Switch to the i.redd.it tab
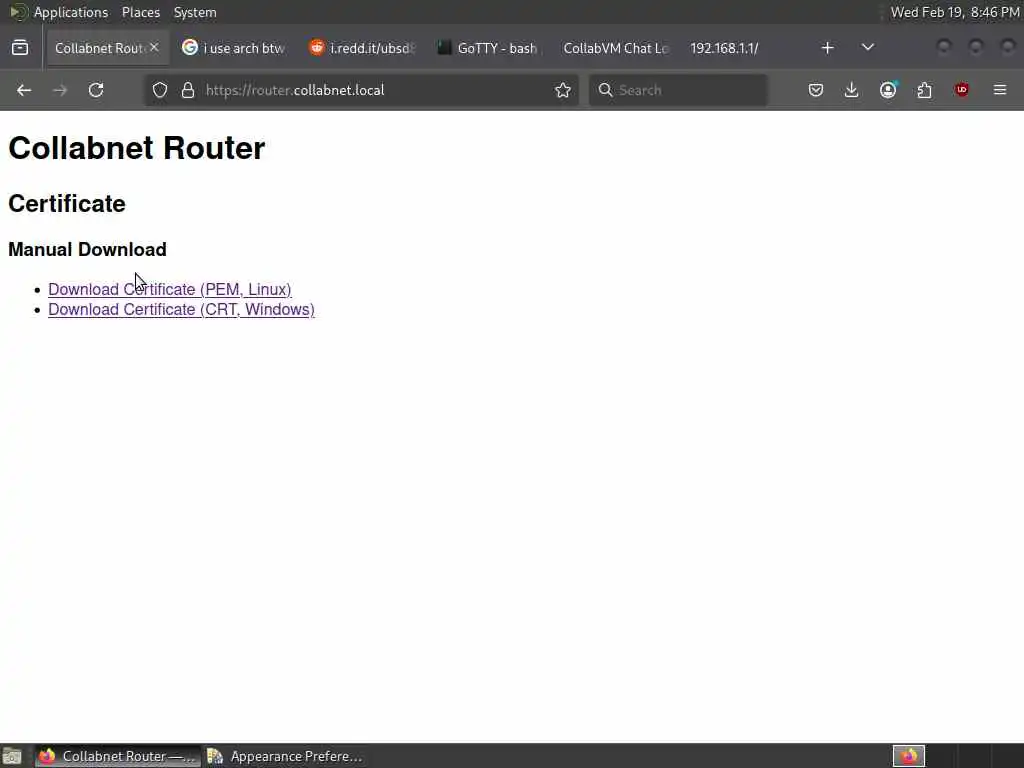This screenshot has height=768, width=1024. click(362, 48)
